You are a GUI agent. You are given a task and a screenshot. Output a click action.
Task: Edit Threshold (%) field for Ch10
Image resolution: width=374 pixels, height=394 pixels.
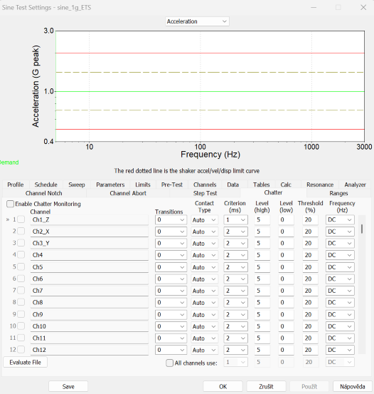310,326
